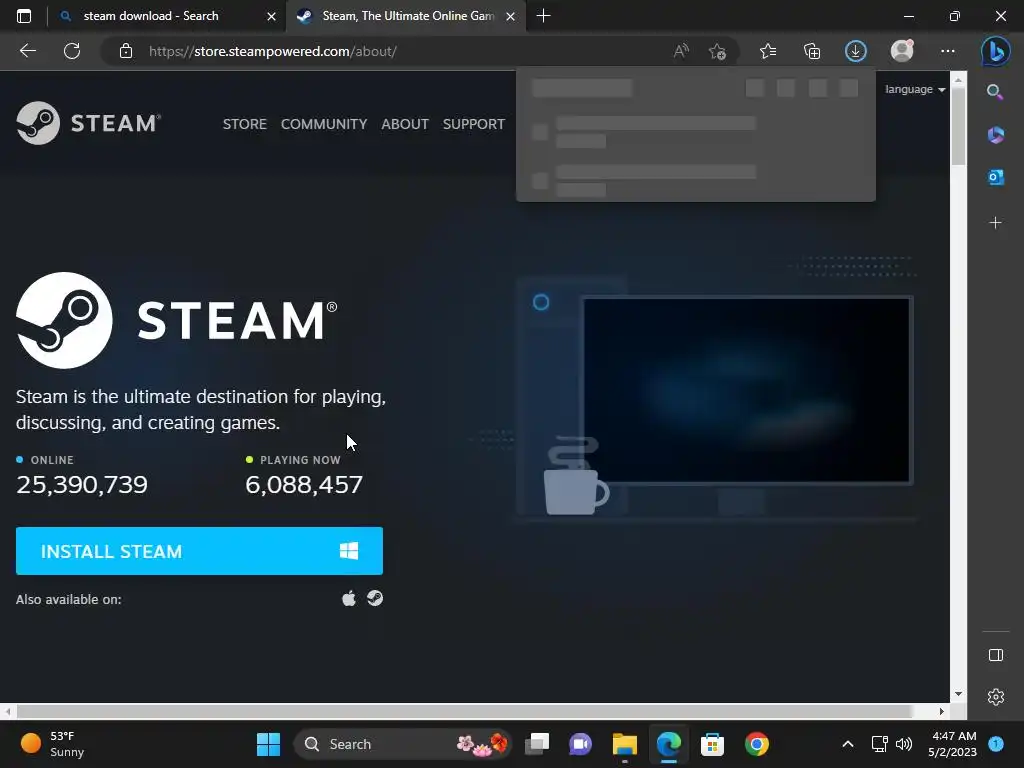Screen dimensions: 1024x768
Task: Click the INSTALL STEAM button
Action: [x=199, y=551]
